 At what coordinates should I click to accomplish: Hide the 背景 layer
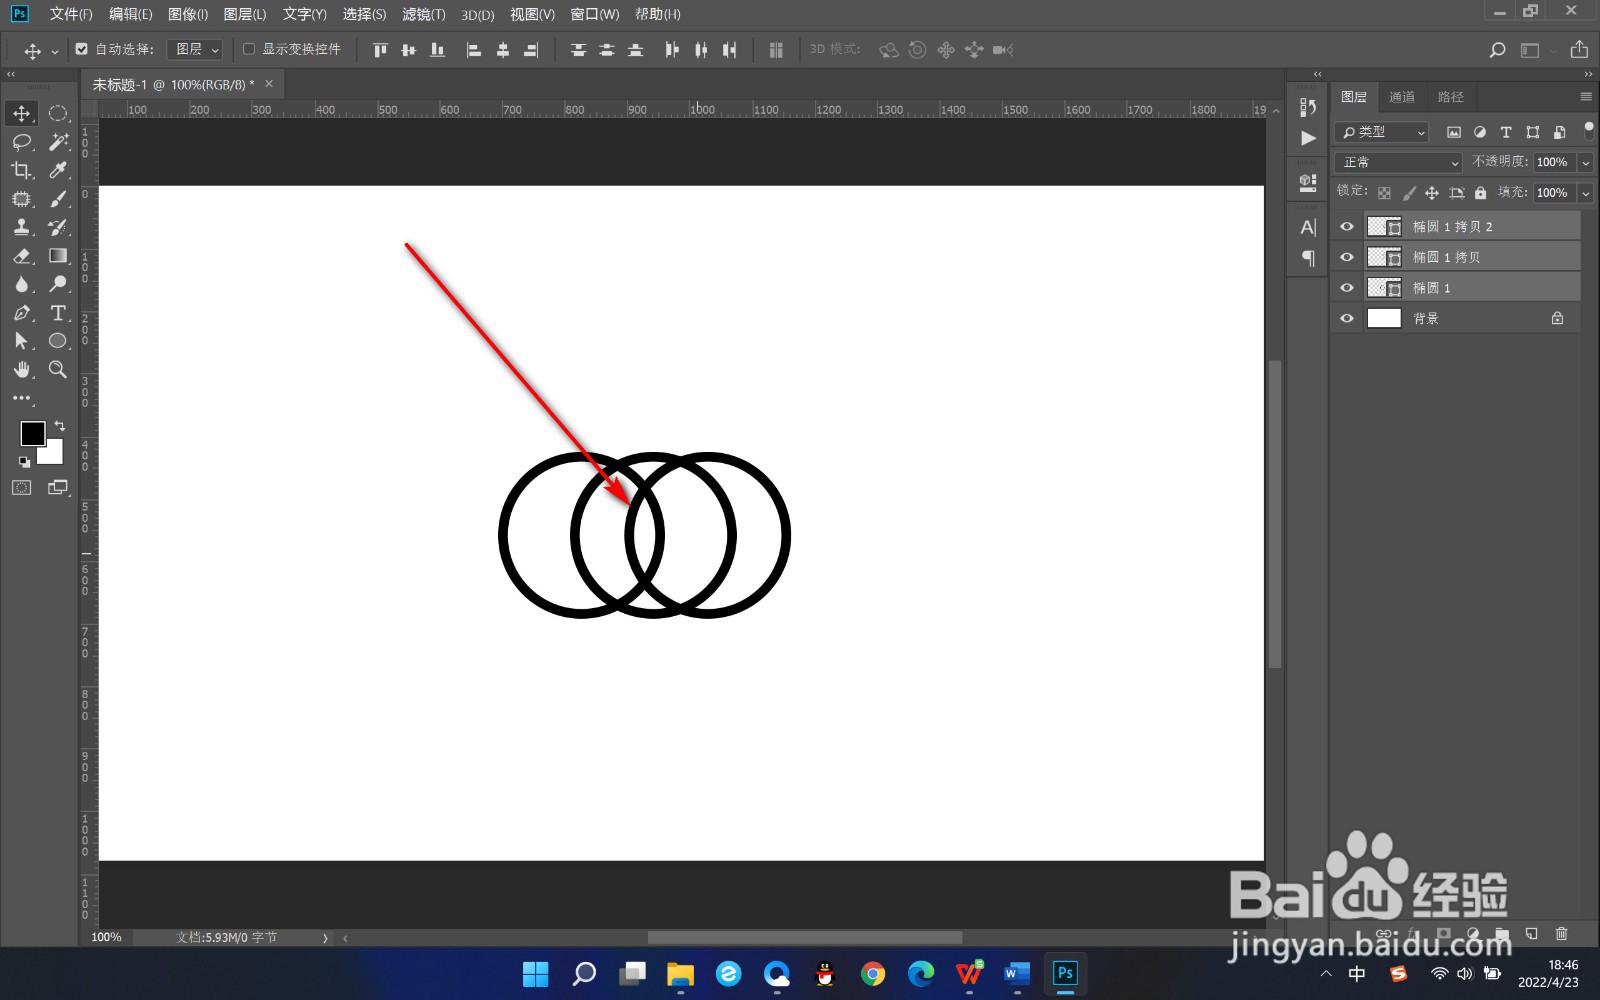coord(1347,318)
